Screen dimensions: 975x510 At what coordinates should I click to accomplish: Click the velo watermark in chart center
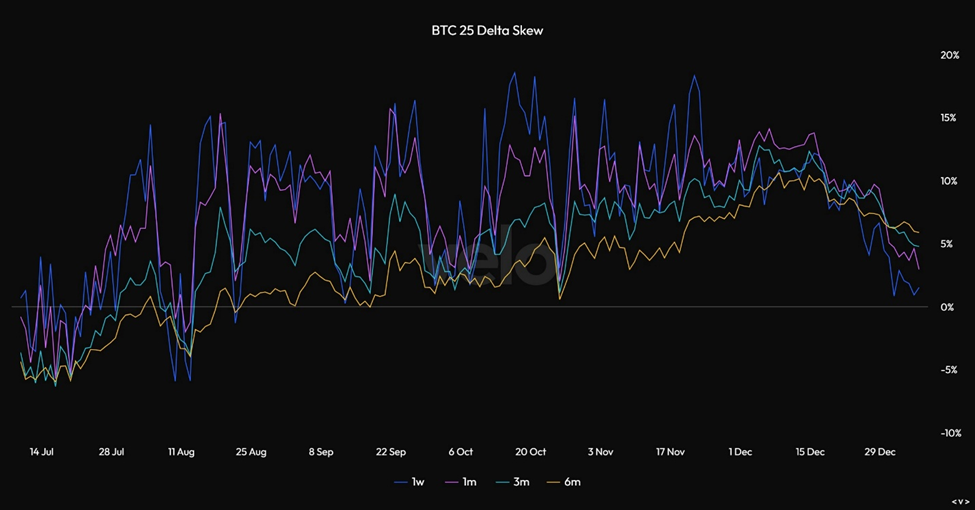(x=489, y=264)
